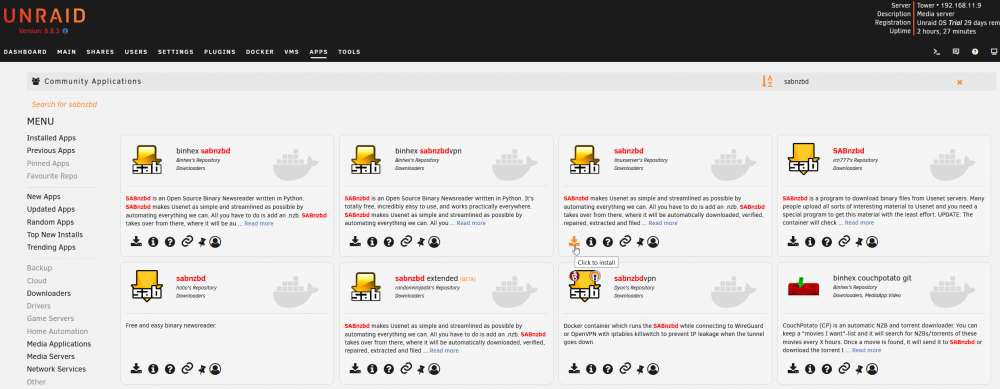
Task: Install Dyon's sabnzbdvpn app
Action: [574, 369]
